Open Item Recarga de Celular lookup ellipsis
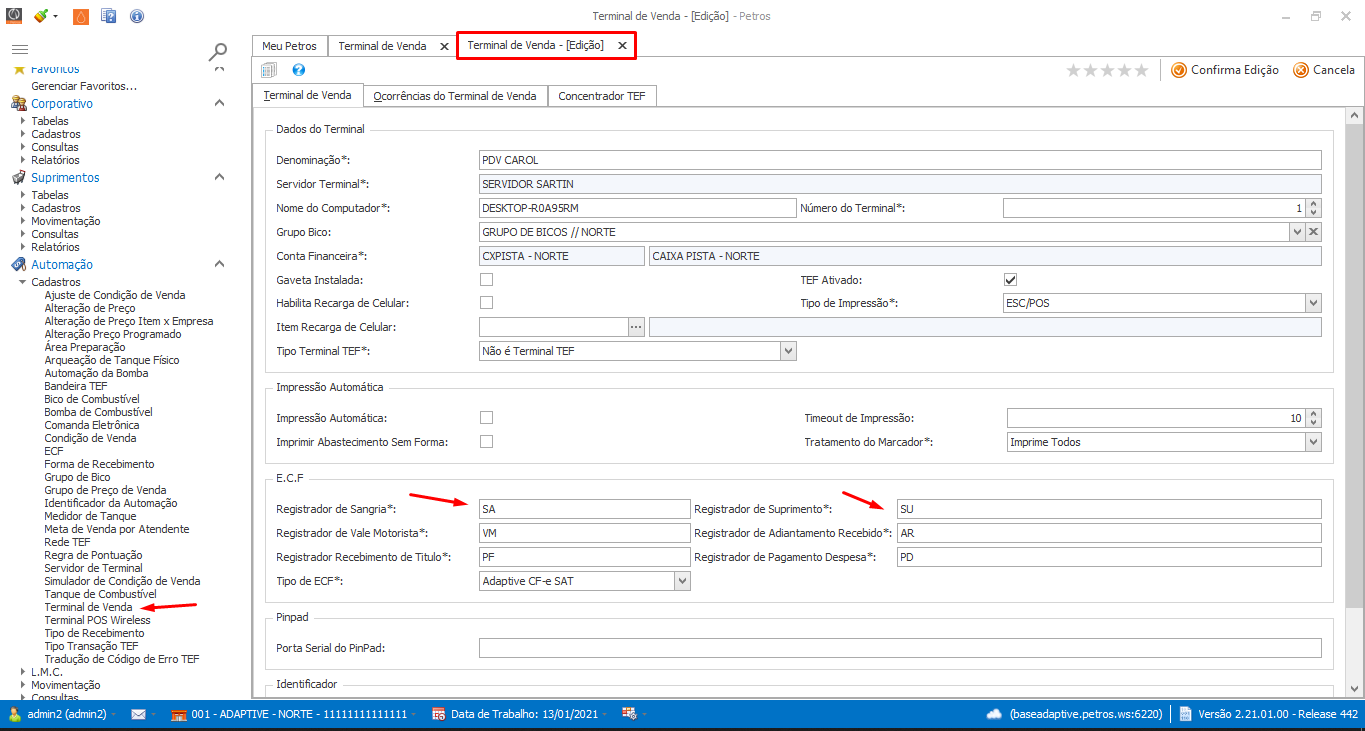The image size is (1365, 731). [636, 327]
